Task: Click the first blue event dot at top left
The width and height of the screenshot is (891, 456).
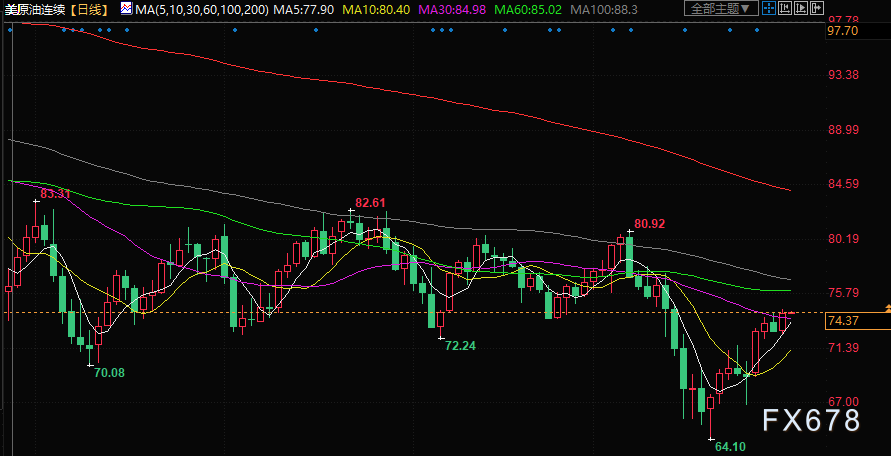Action: [10, 30]
